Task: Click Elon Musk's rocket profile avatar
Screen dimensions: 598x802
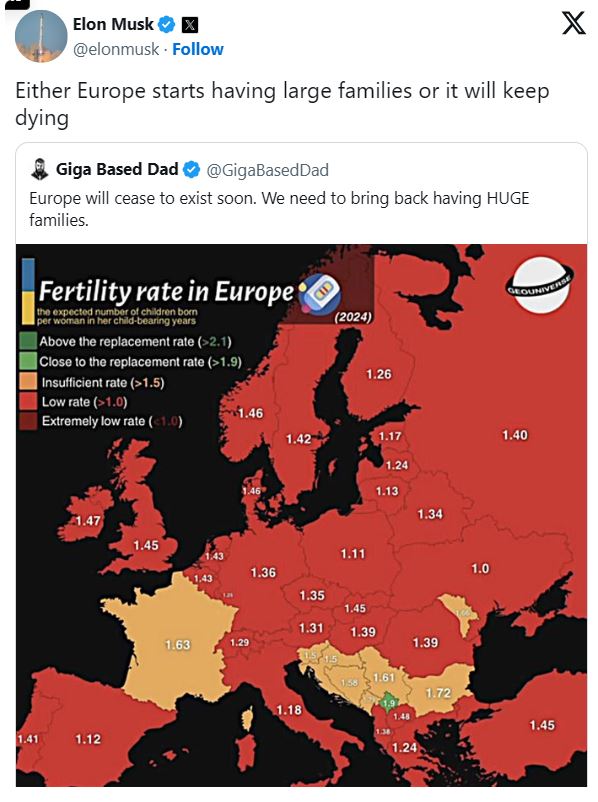Action: tap(41, 36)
